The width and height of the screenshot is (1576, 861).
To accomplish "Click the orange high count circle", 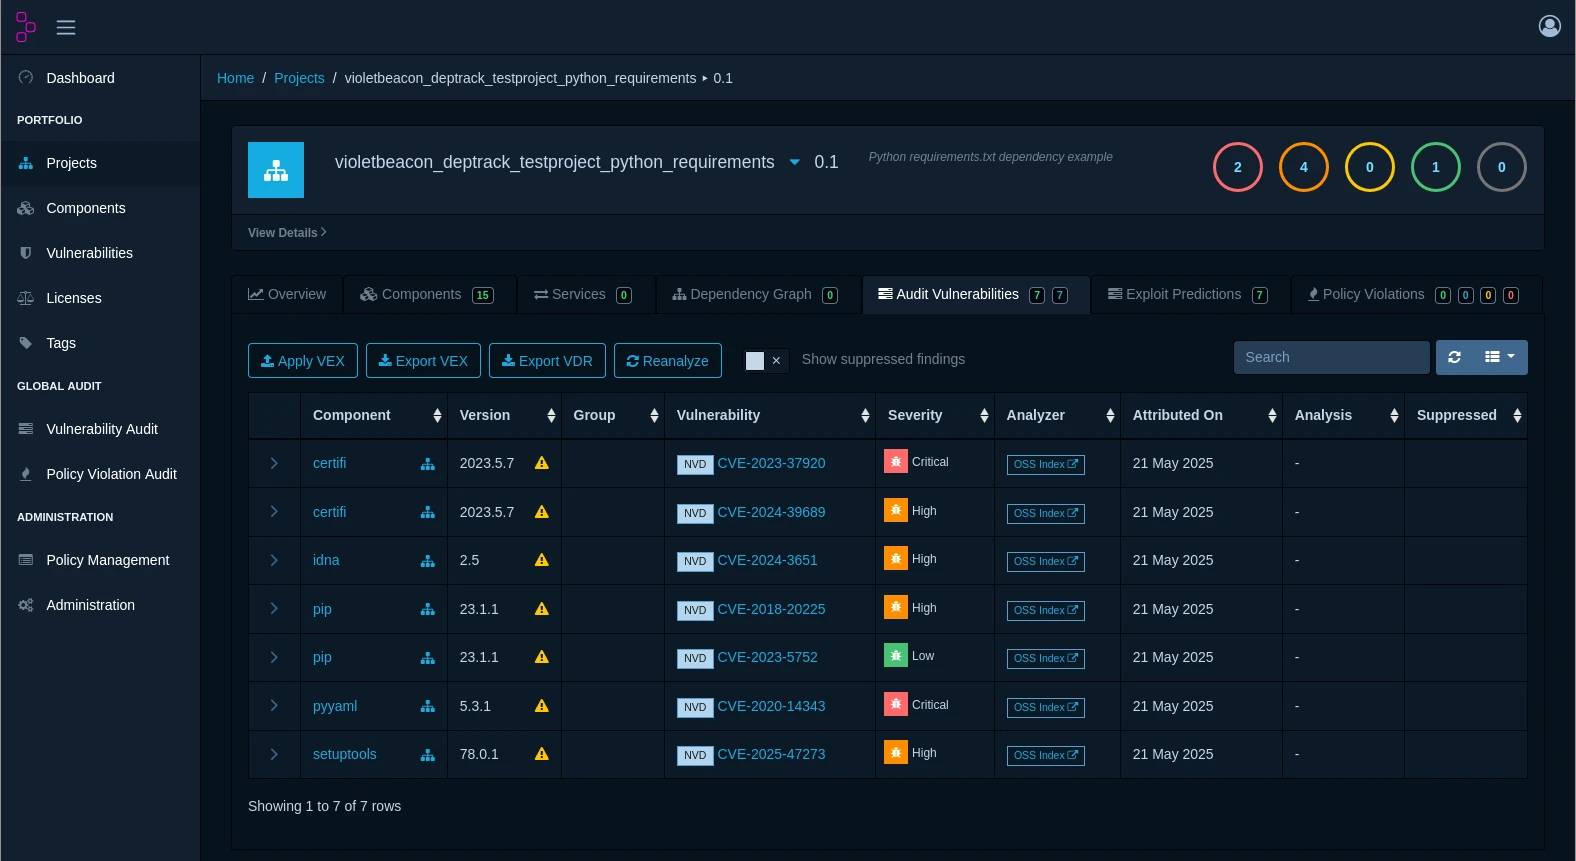I will pos(1304,167).
